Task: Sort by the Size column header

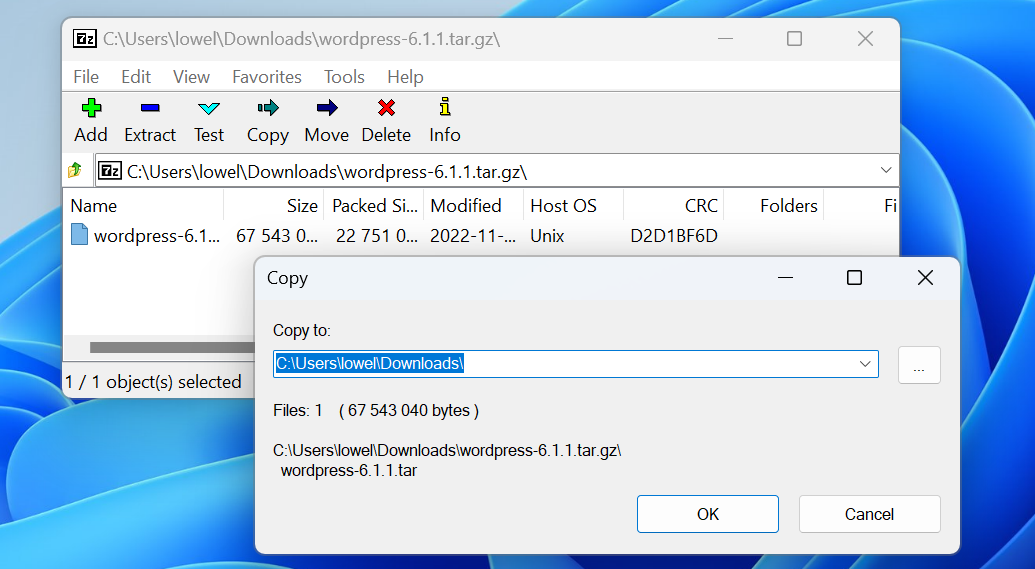Action: tap(274, 206)
